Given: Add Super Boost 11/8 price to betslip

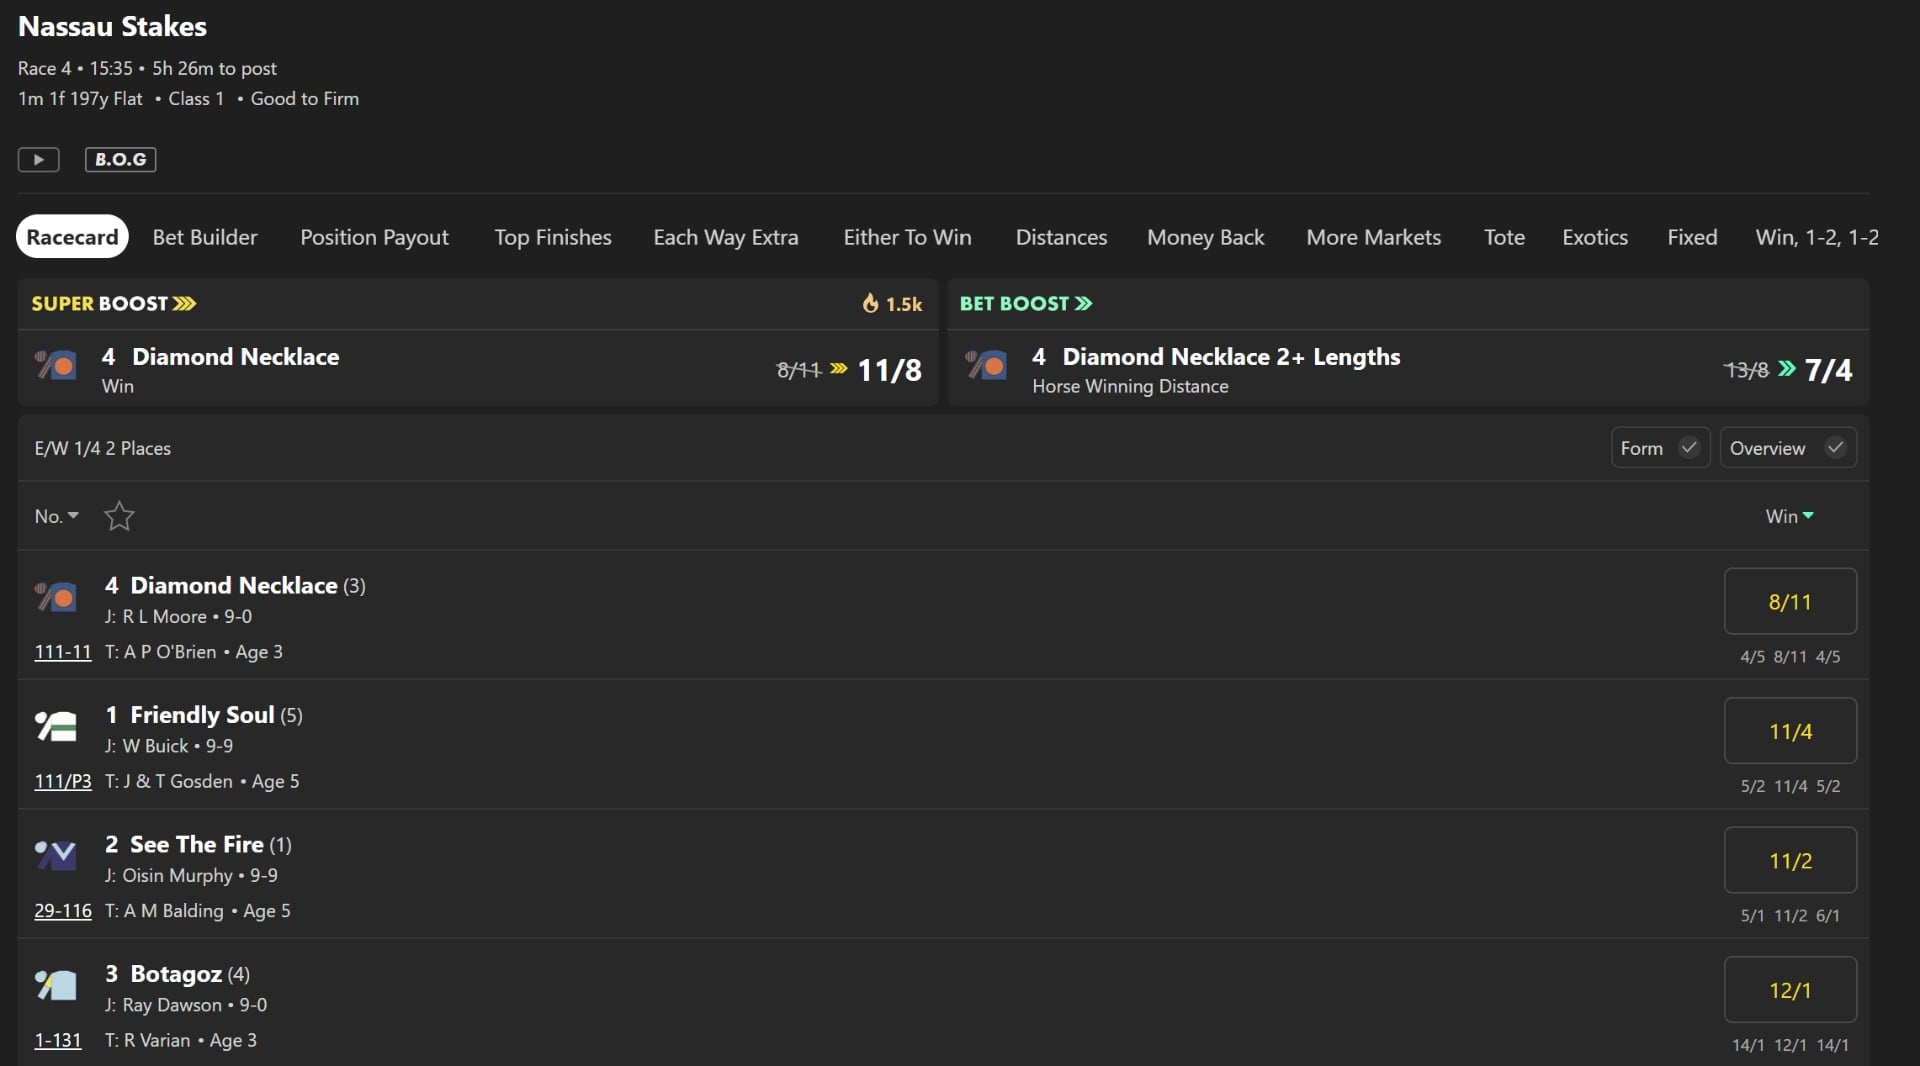Looking at the screenshot, I should click(889, 370).
